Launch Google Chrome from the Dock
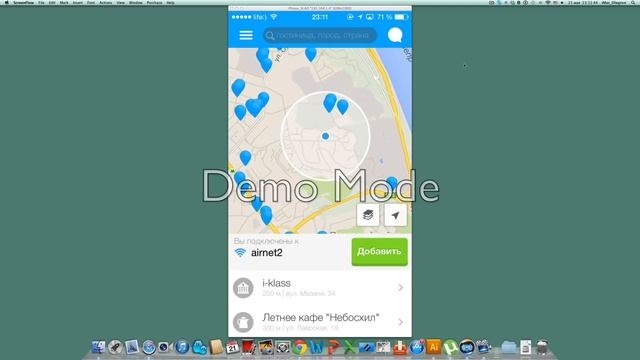The height and width of the screenshot is (360, 640). (300, 347)
